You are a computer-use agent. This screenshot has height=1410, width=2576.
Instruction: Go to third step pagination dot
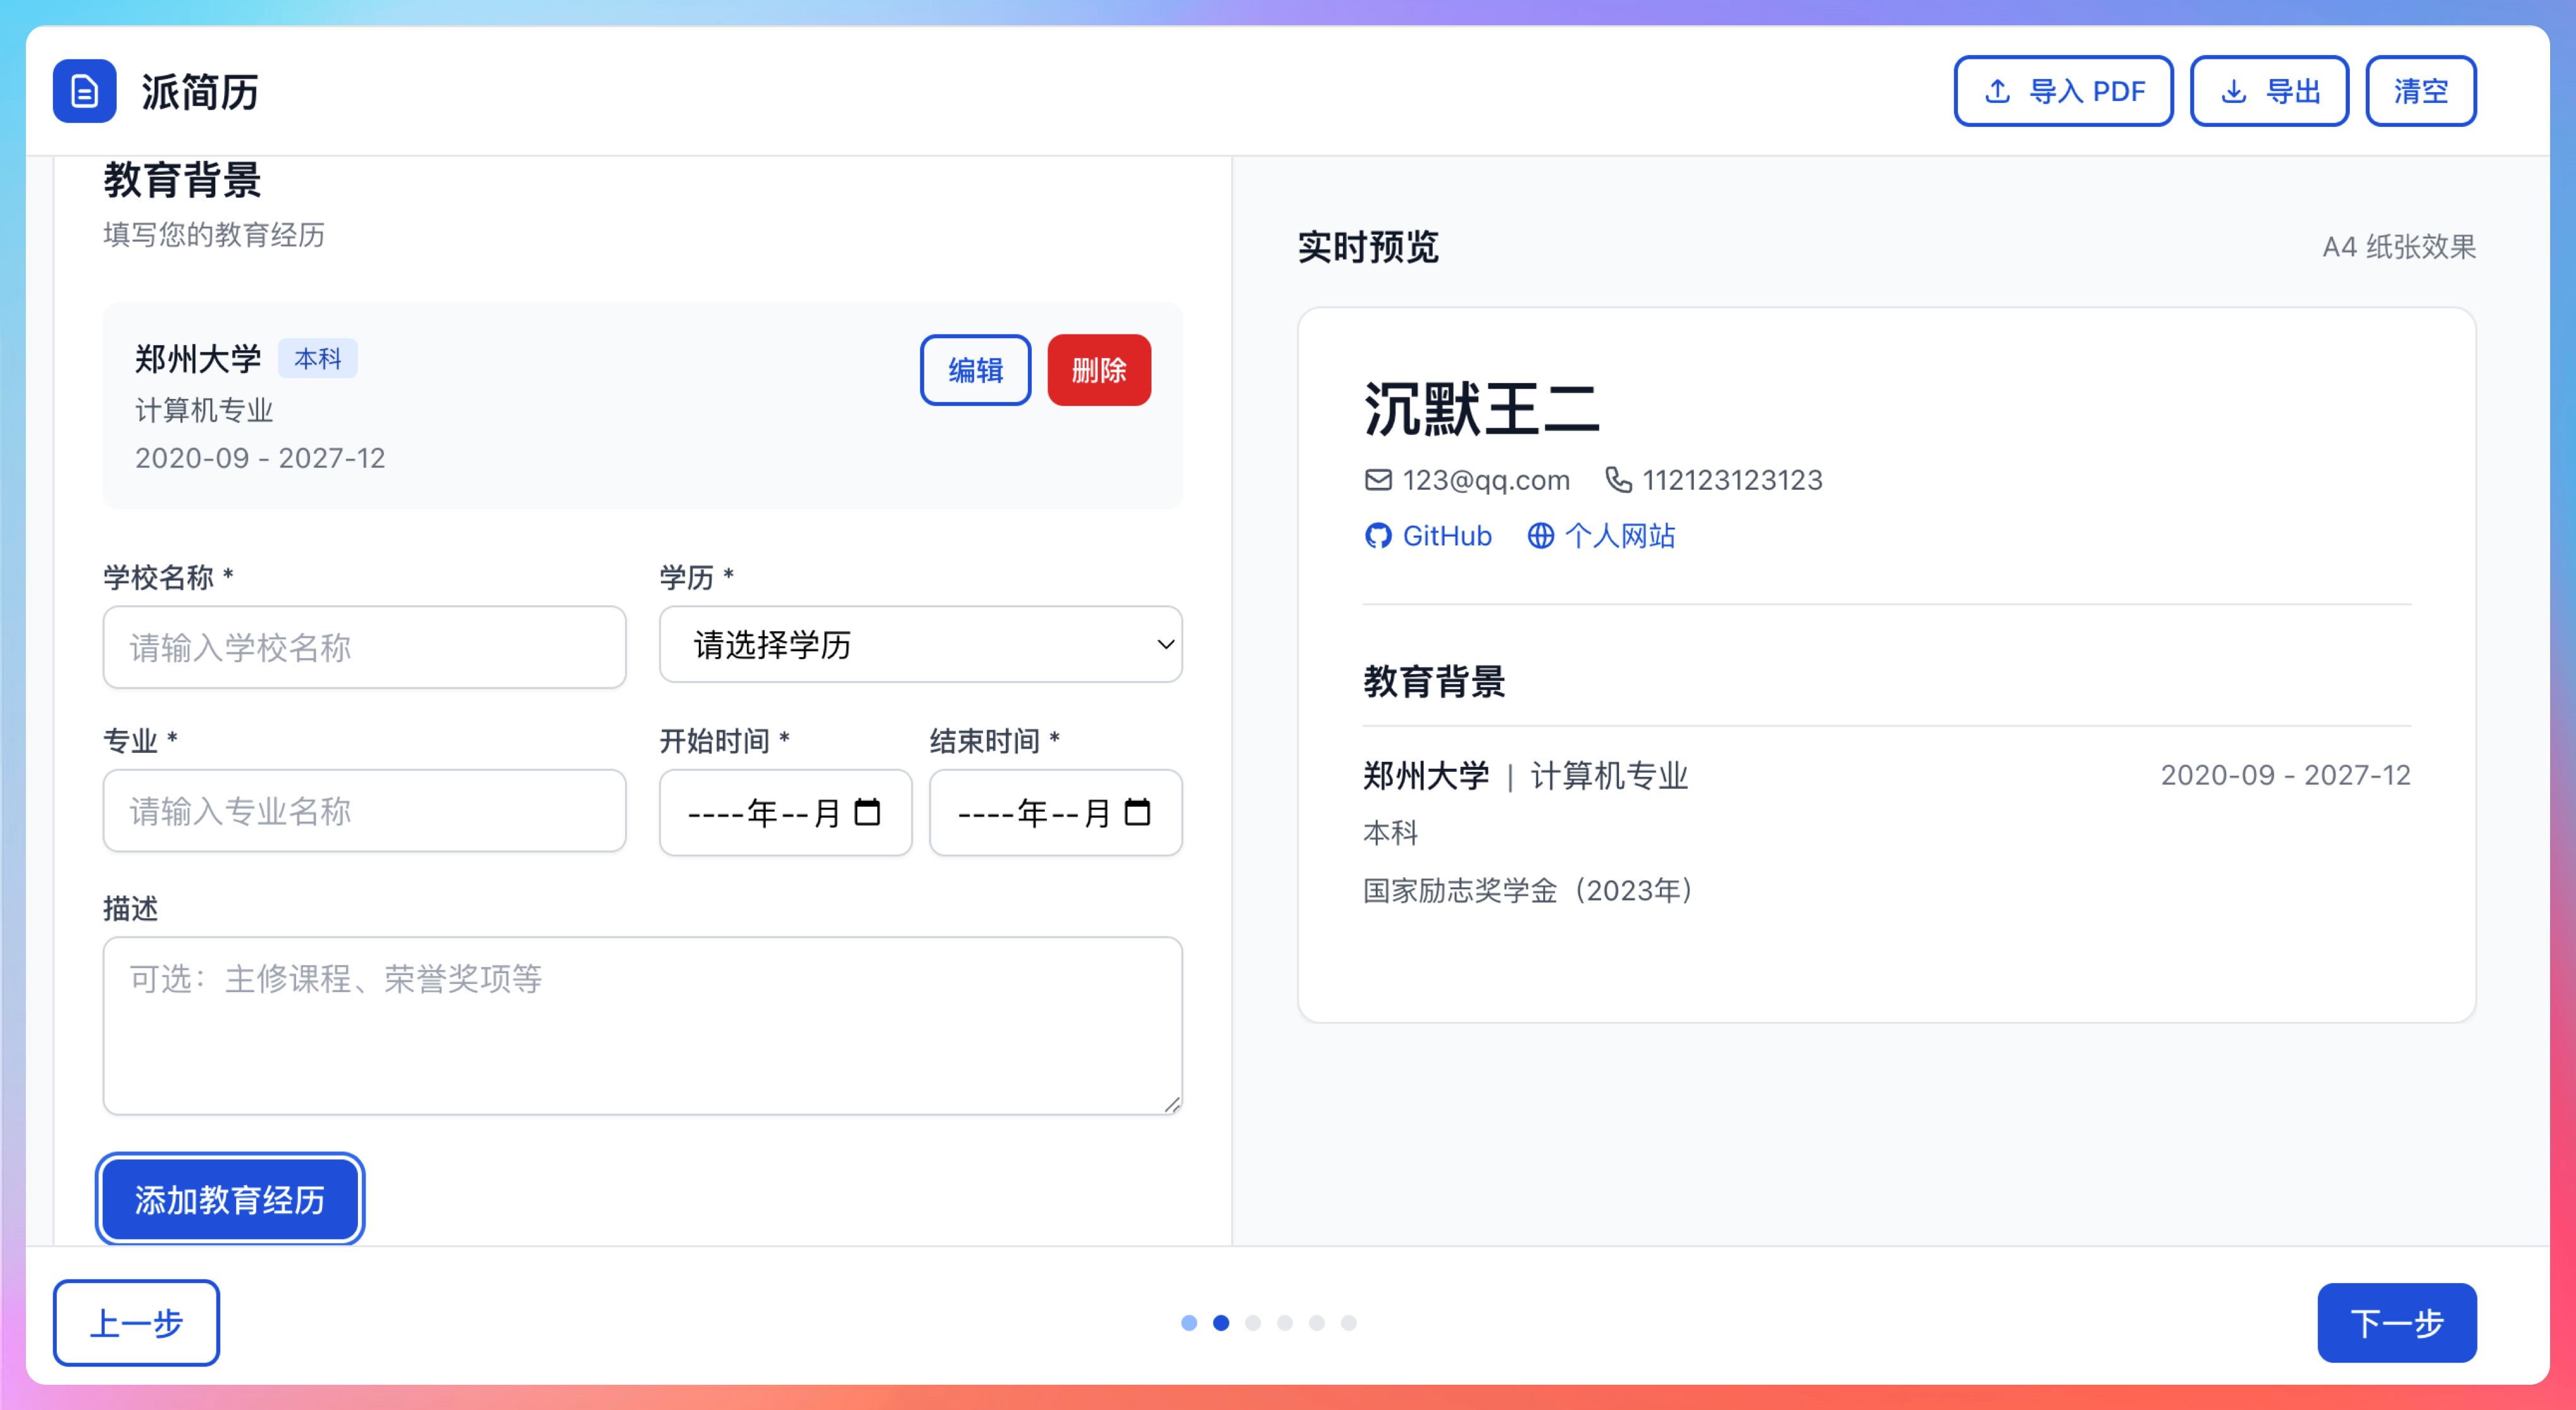pyautogui.click(x=1253, y=1323)
